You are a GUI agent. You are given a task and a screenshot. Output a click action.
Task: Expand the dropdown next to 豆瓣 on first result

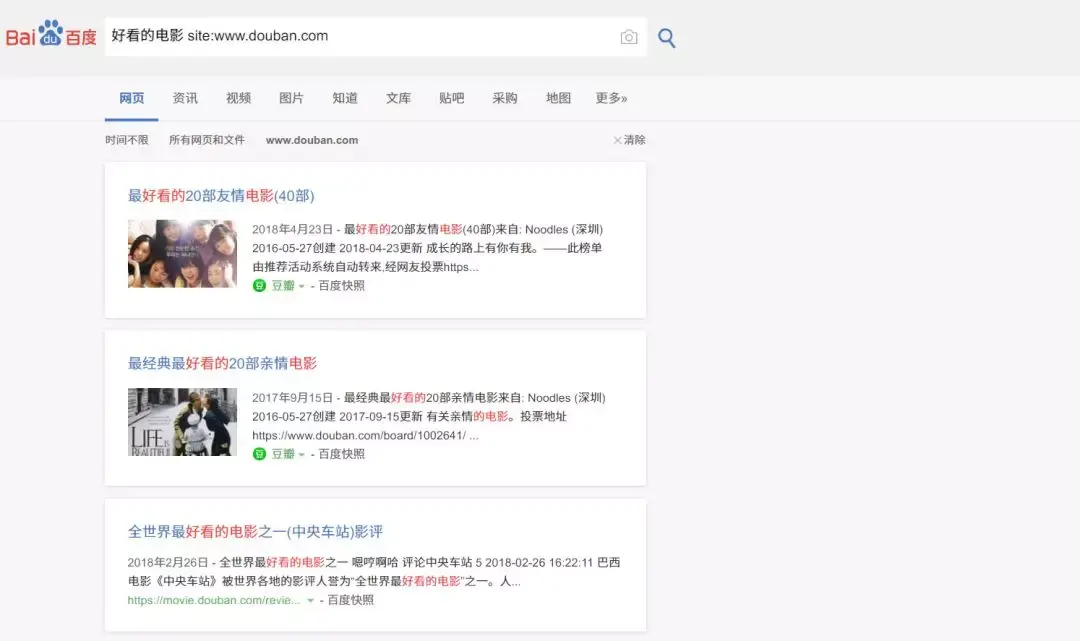pos(300,285)
